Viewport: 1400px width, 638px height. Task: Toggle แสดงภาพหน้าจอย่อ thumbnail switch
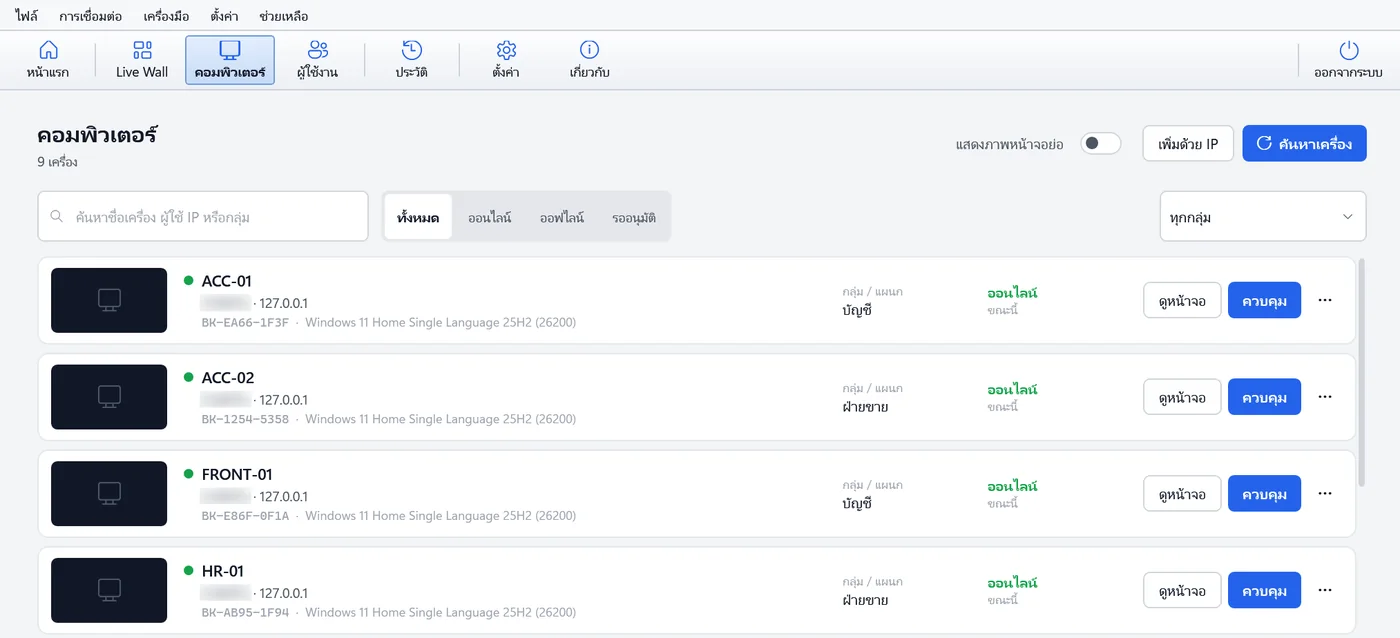(x=1100, y=144)
